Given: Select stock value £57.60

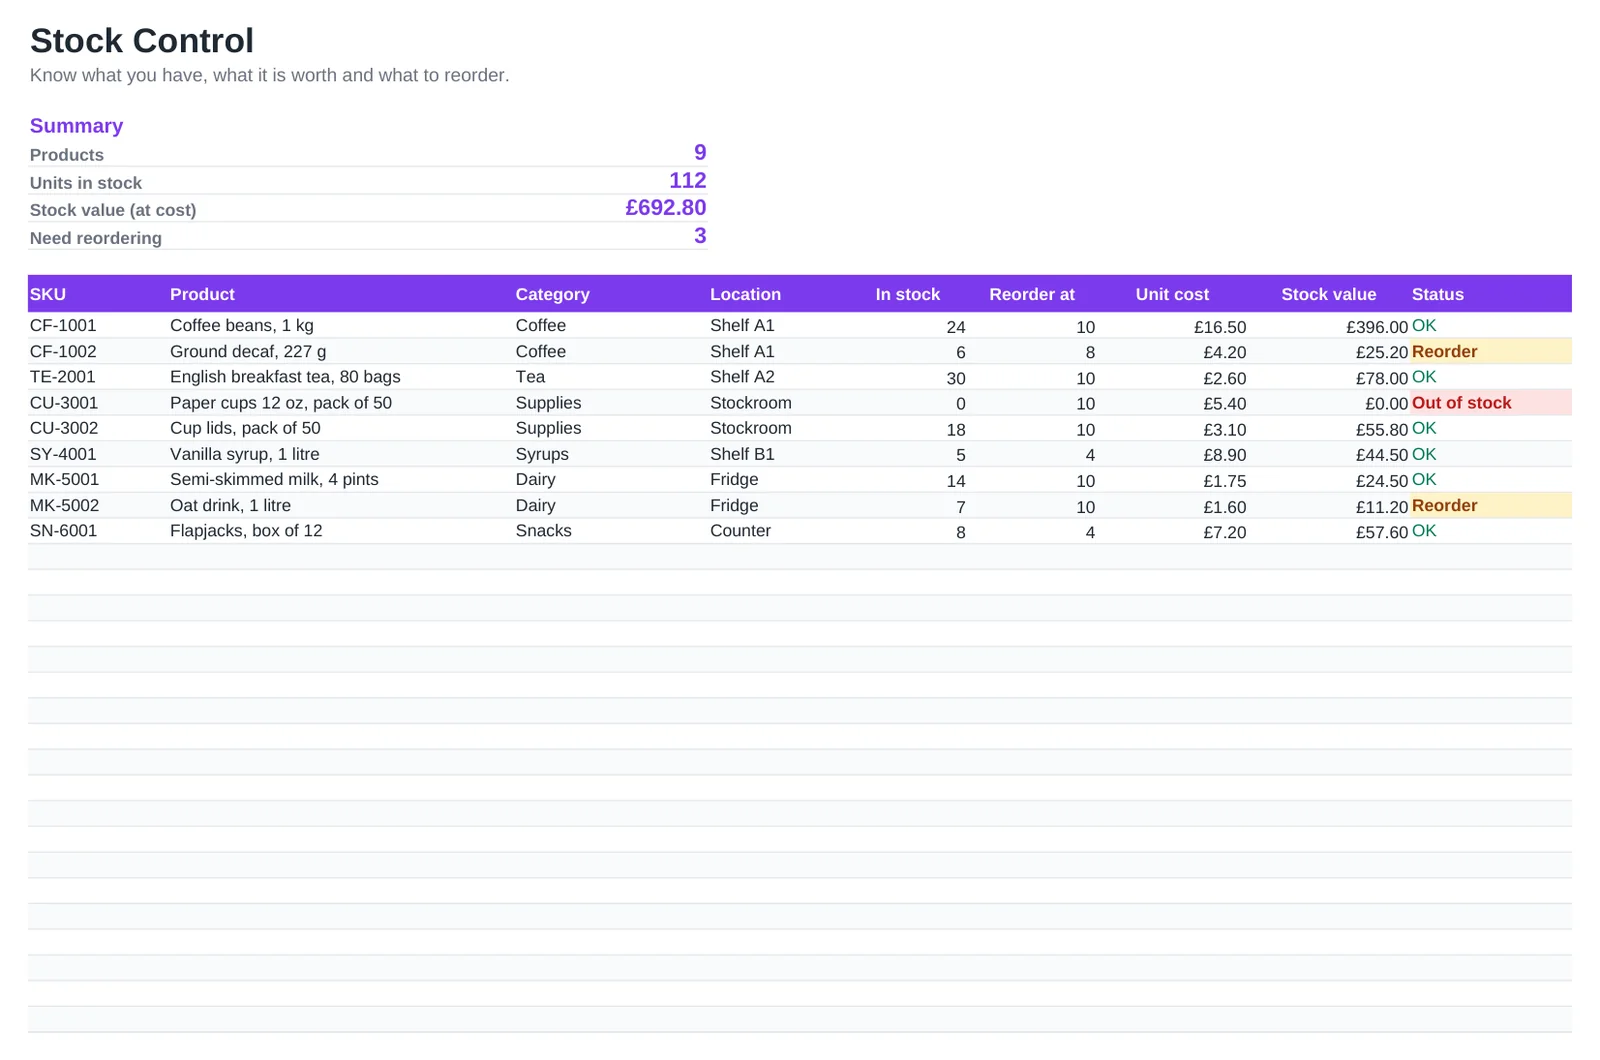Looking at the screenshot, I should click(1382, 532).
